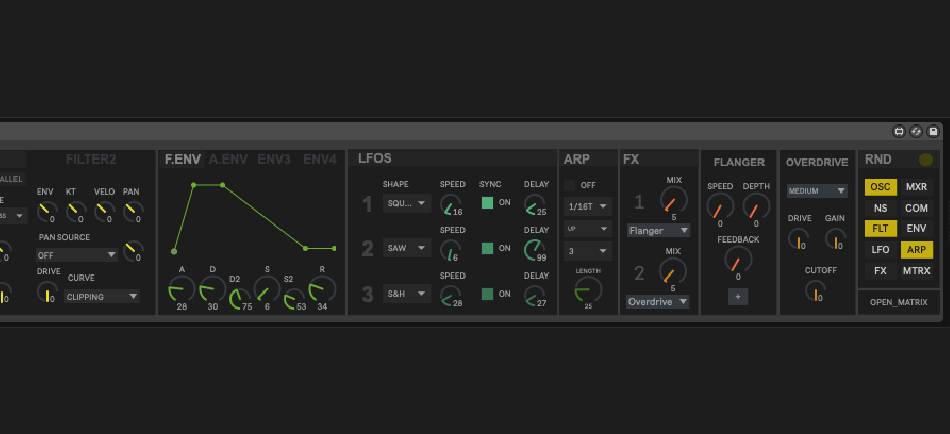The image size is (950, 434).
Task: Enable the ARP OFF checkbox
Action: (x=570, y=185)
